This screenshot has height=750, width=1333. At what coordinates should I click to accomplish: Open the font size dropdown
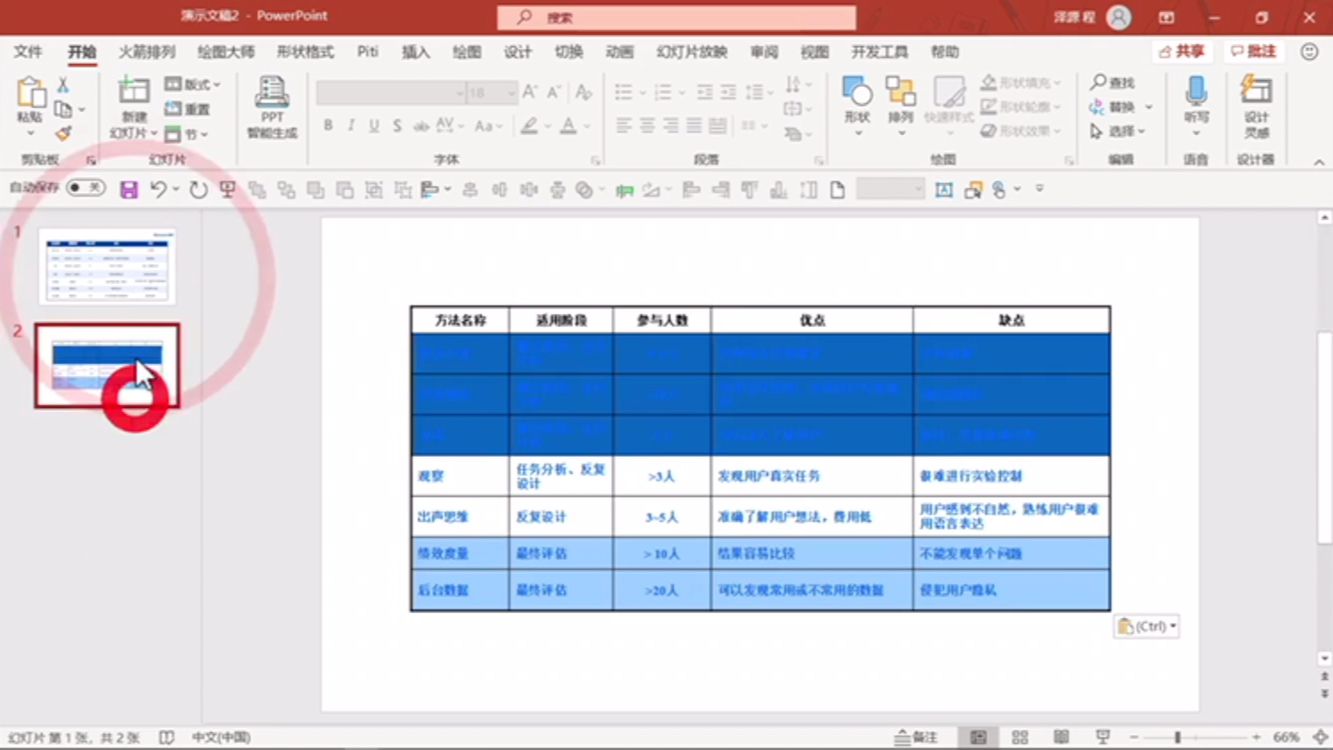(x=512, y=93)
